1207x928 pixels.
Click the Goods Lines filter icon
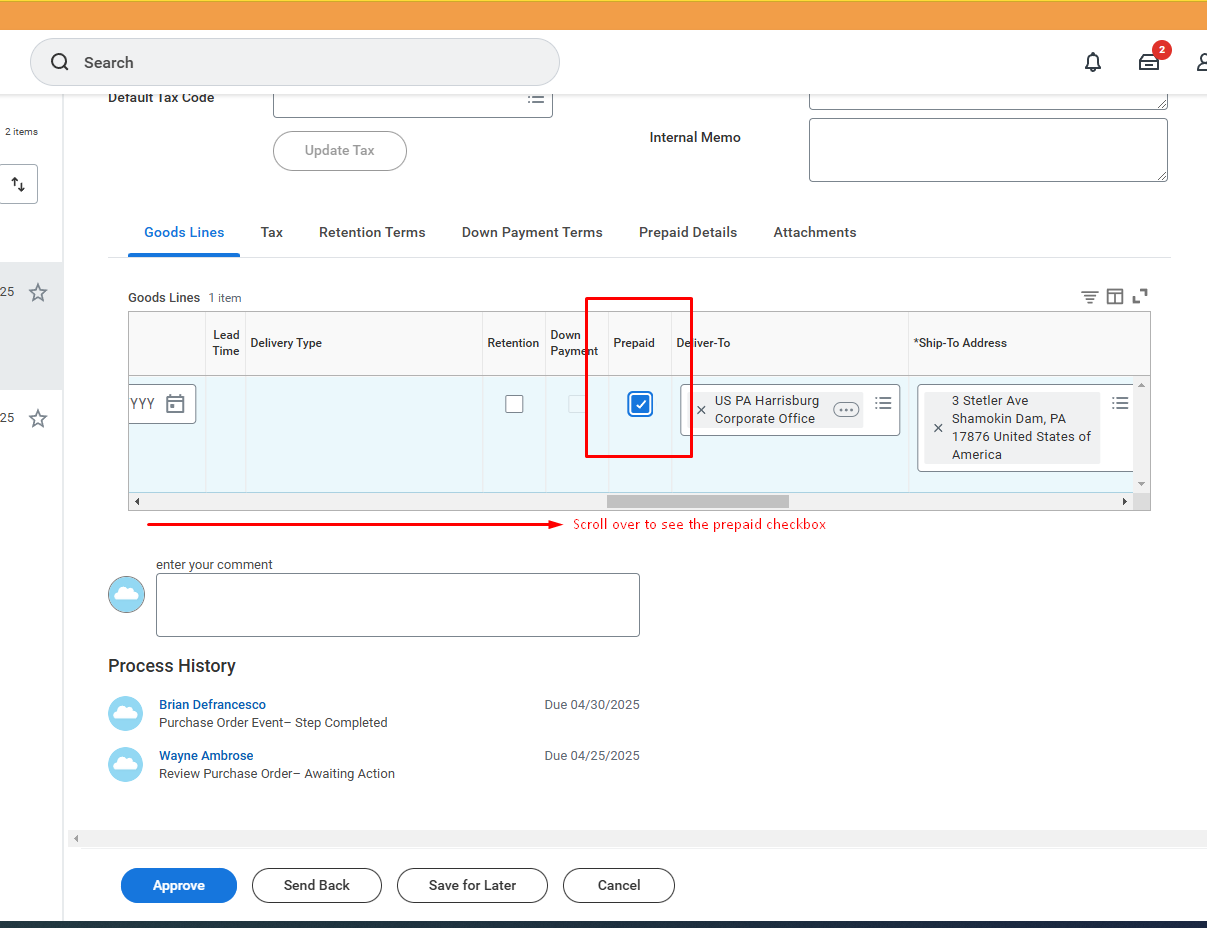[1089, 297]
